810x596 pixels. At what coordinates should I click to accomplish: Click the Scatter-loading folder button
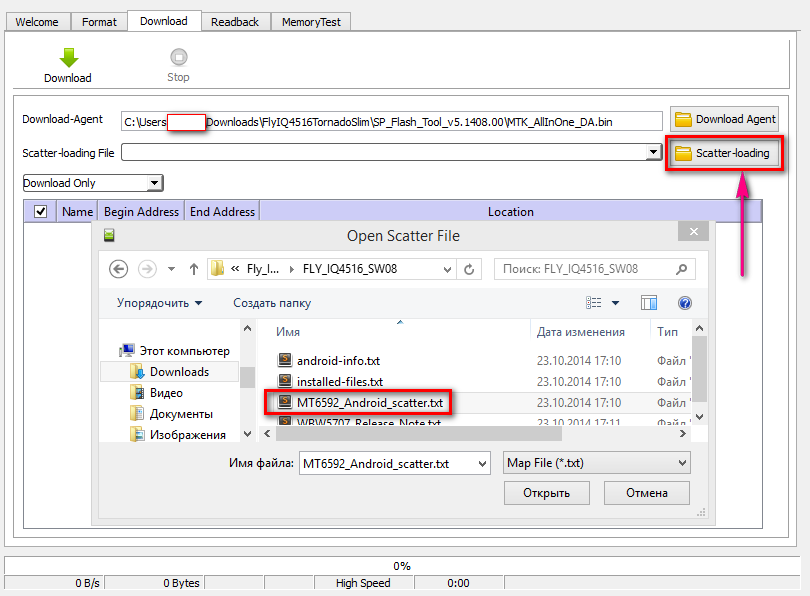[723, 153]
